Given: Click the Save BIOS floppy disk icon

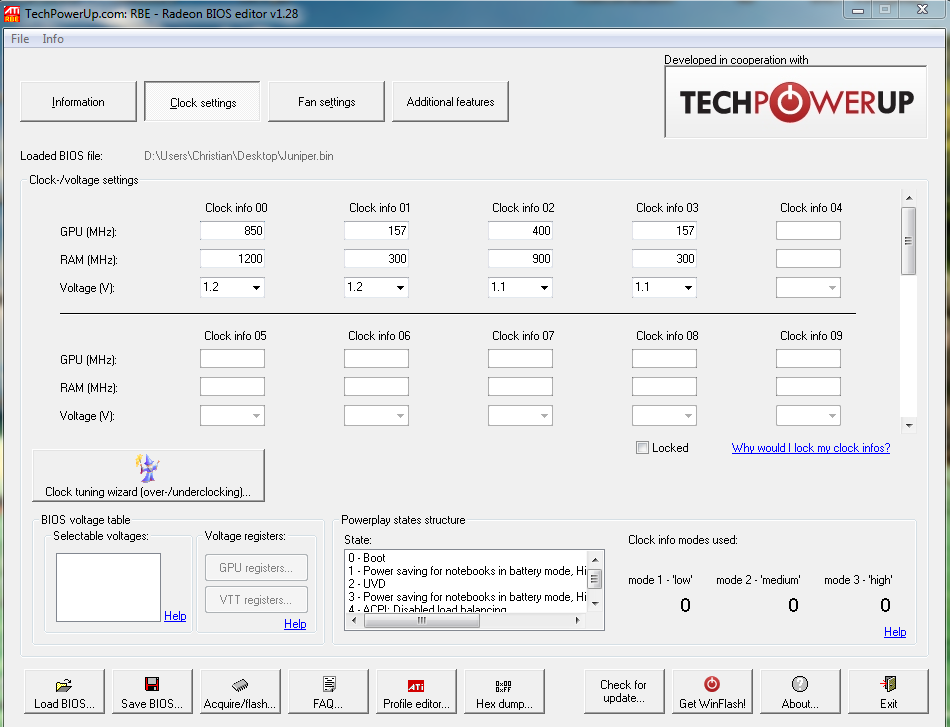Looking at the screenshot, I should tap(152, 685).
